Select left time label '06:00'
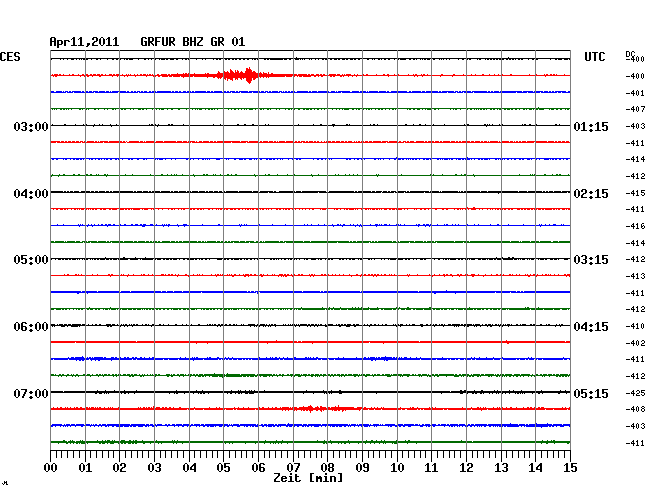 coord(31,327)
